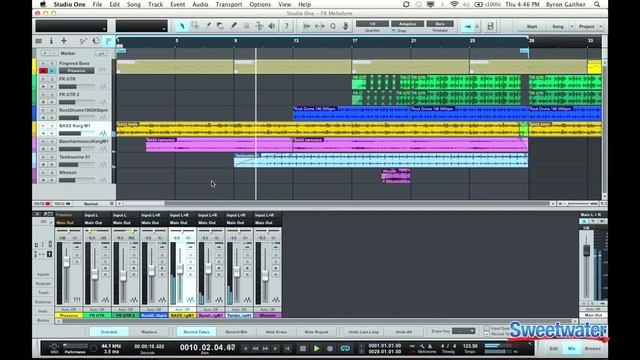Click the Record Takes button
The height and width of the screenshot is (360, 640).
click(196, 332)
